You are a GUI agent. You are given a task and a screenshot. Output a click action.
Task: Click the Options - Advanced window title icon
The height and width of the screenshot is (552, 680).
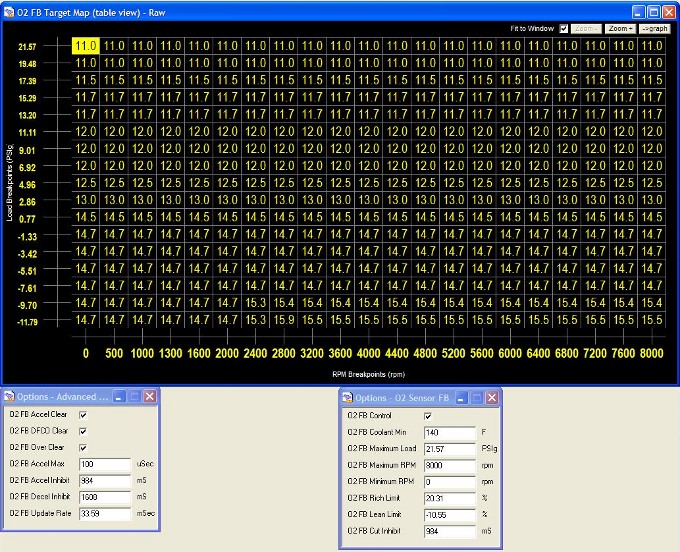coord(9,396)
